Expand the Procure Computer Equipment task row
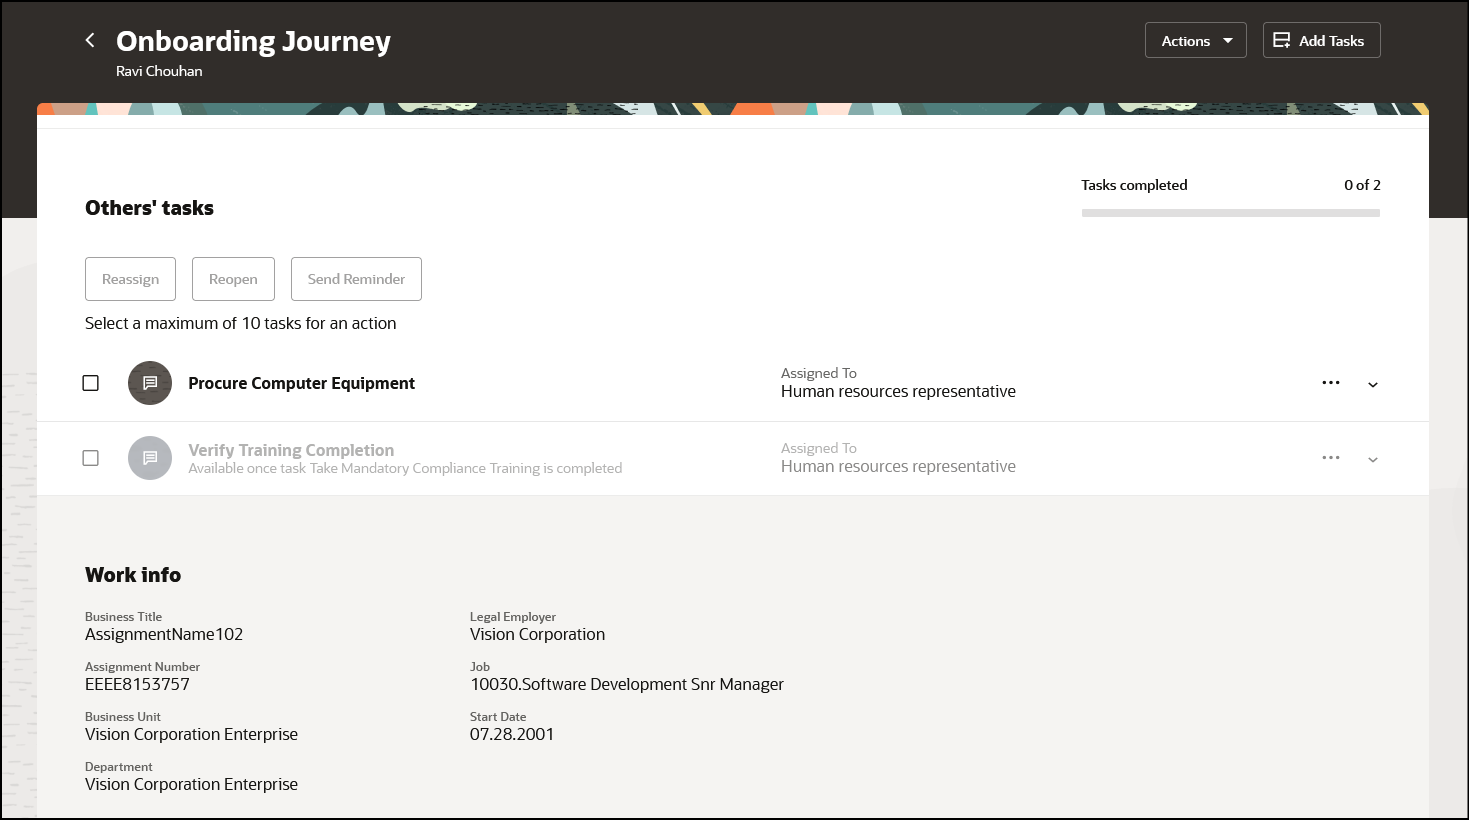The width and height of the screenshot is (1469, 820). click(1373, 384)
